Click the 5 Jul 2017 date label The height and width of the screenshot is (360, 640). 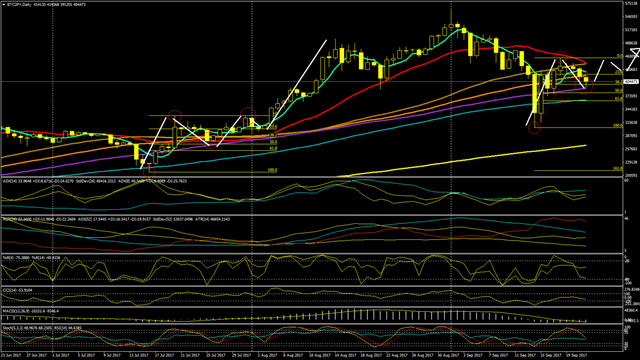(87, 356)
